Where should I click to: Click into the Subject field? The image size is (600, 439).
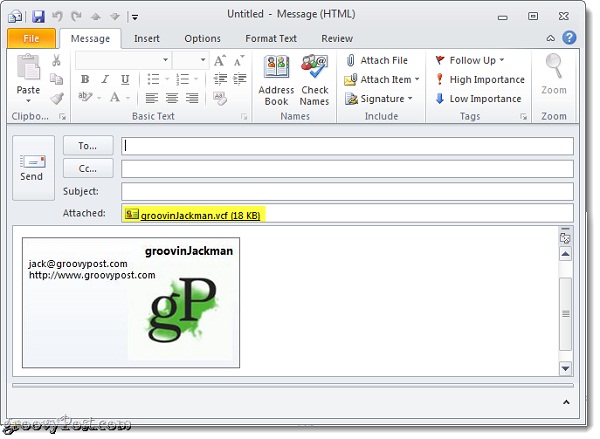(x=347, y=191)
